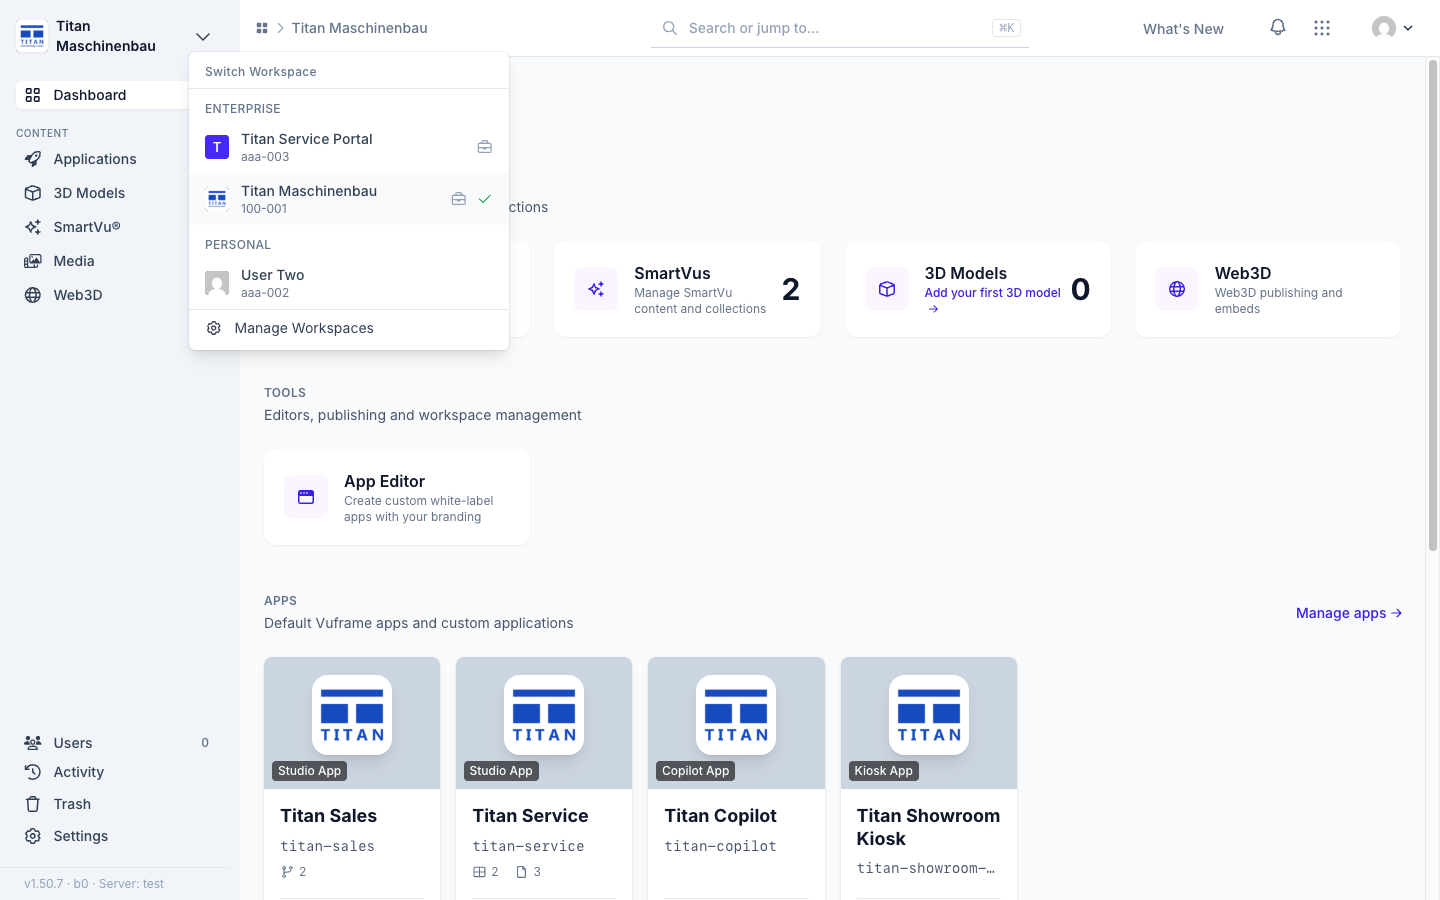Click the version text v1.50.7
Screen dimensions: 1440x900
tap(43, 884)
